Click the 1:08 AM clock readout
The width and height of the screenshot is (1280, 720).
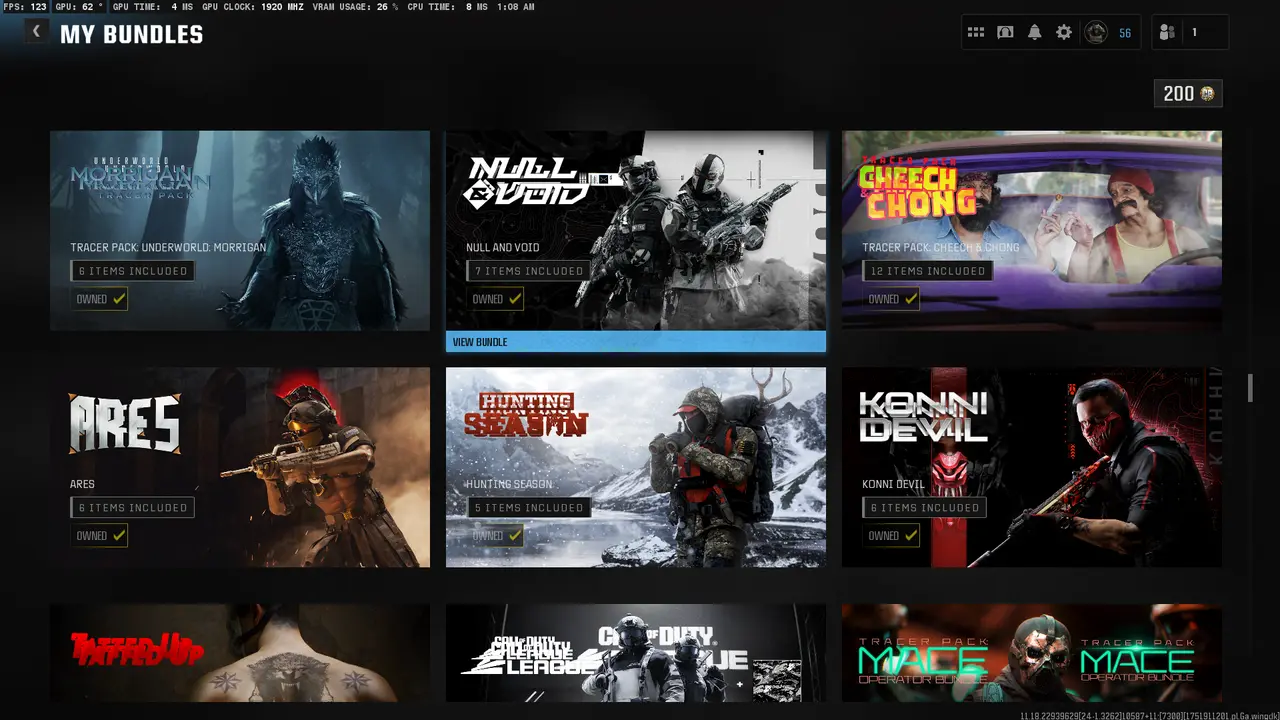pos(516,7)
